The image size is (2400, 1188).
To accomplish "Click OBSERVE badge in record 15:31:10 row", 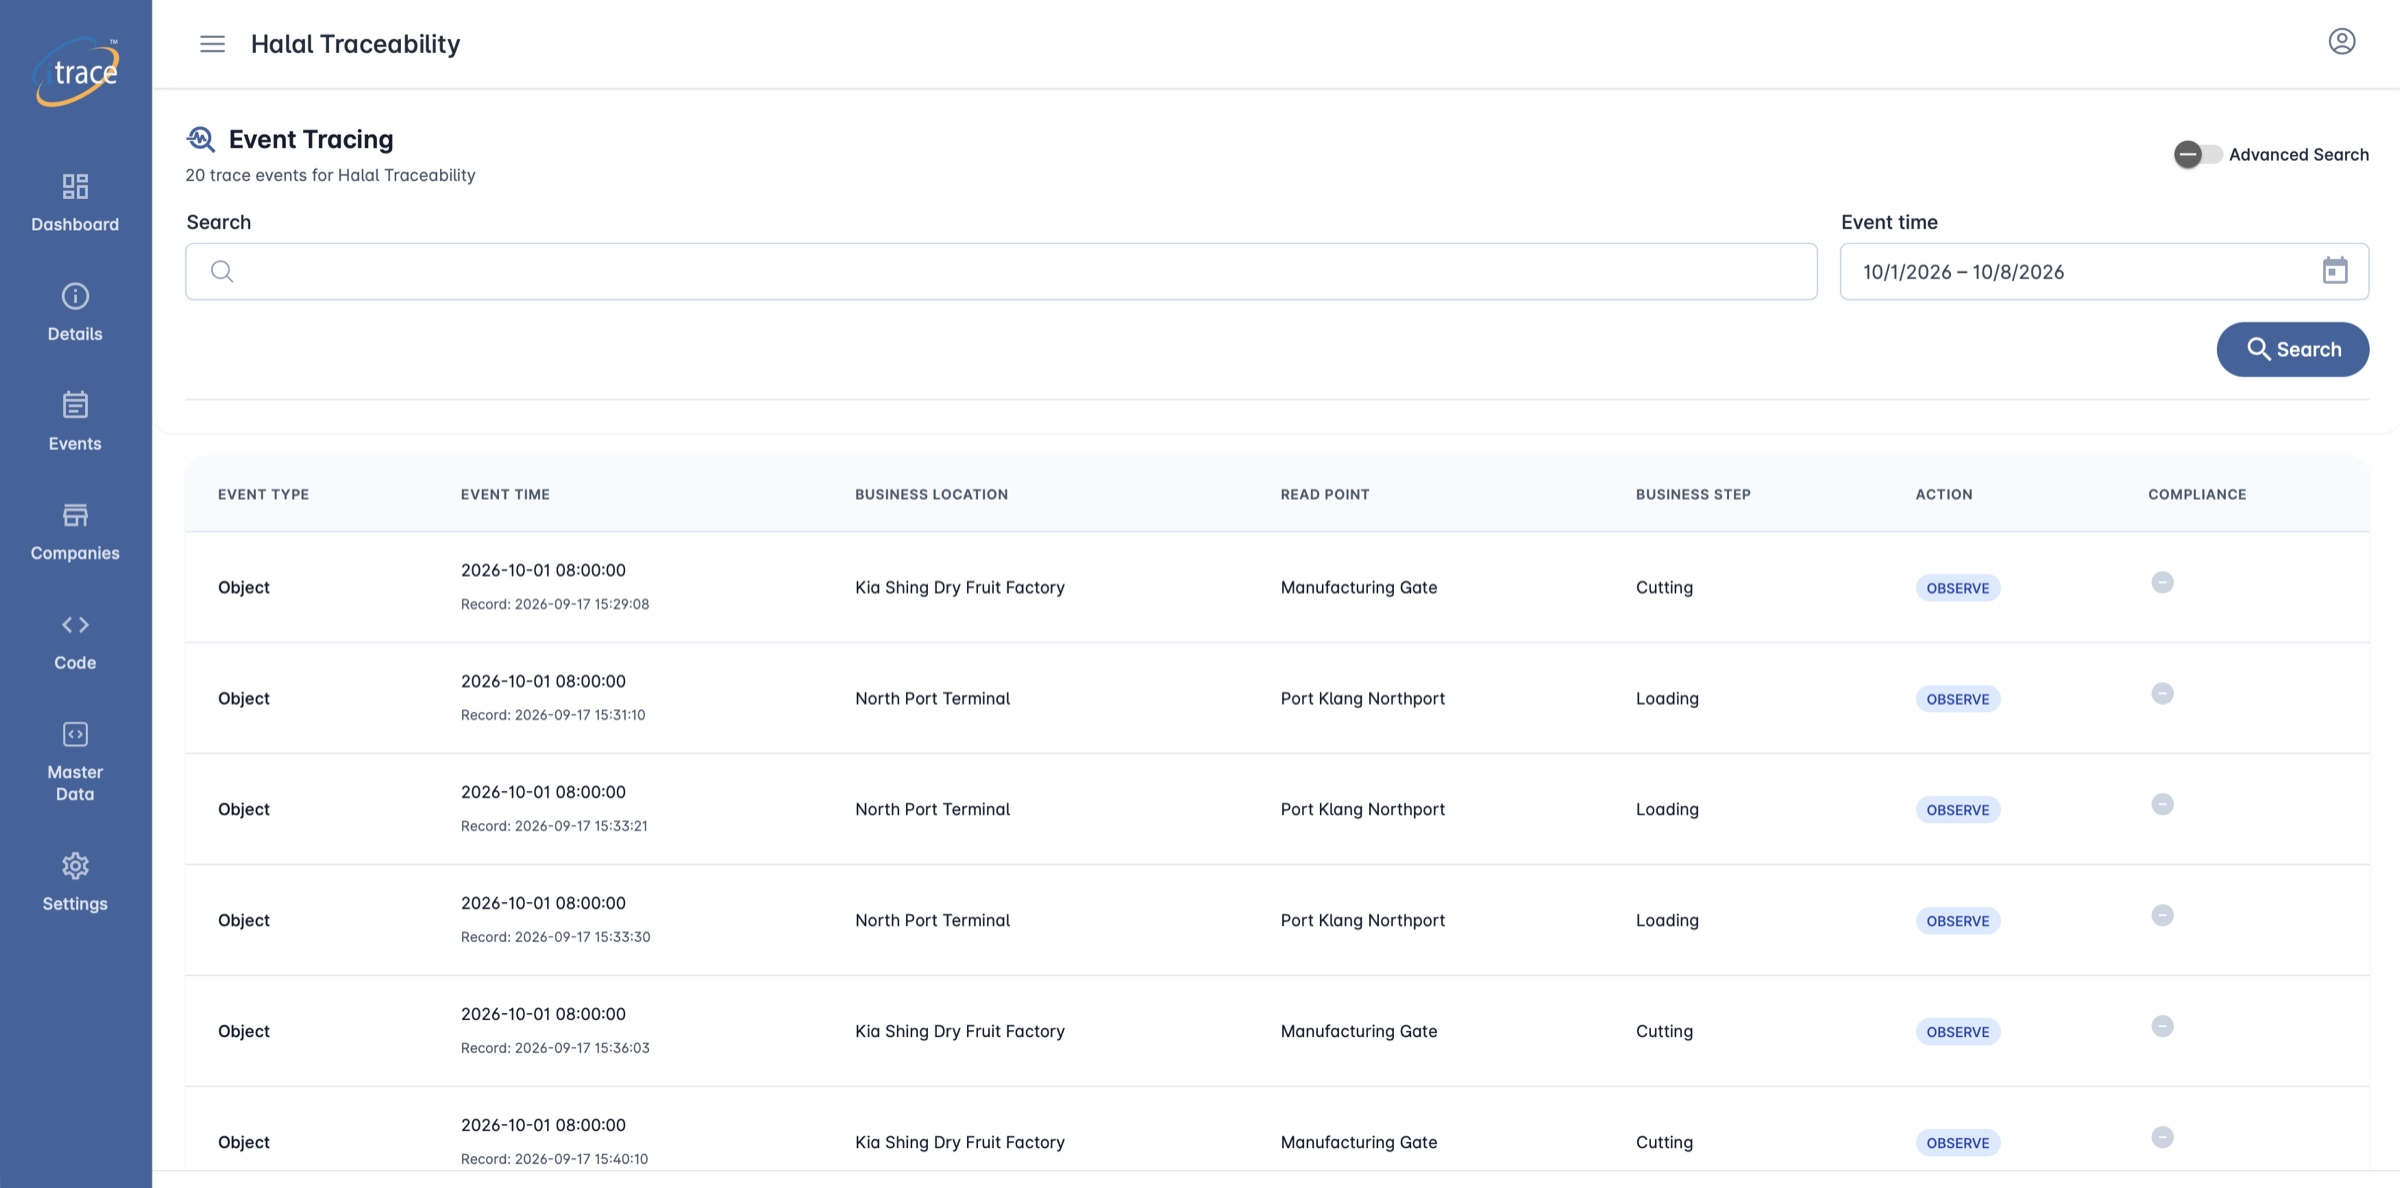I will point(1958,699).
